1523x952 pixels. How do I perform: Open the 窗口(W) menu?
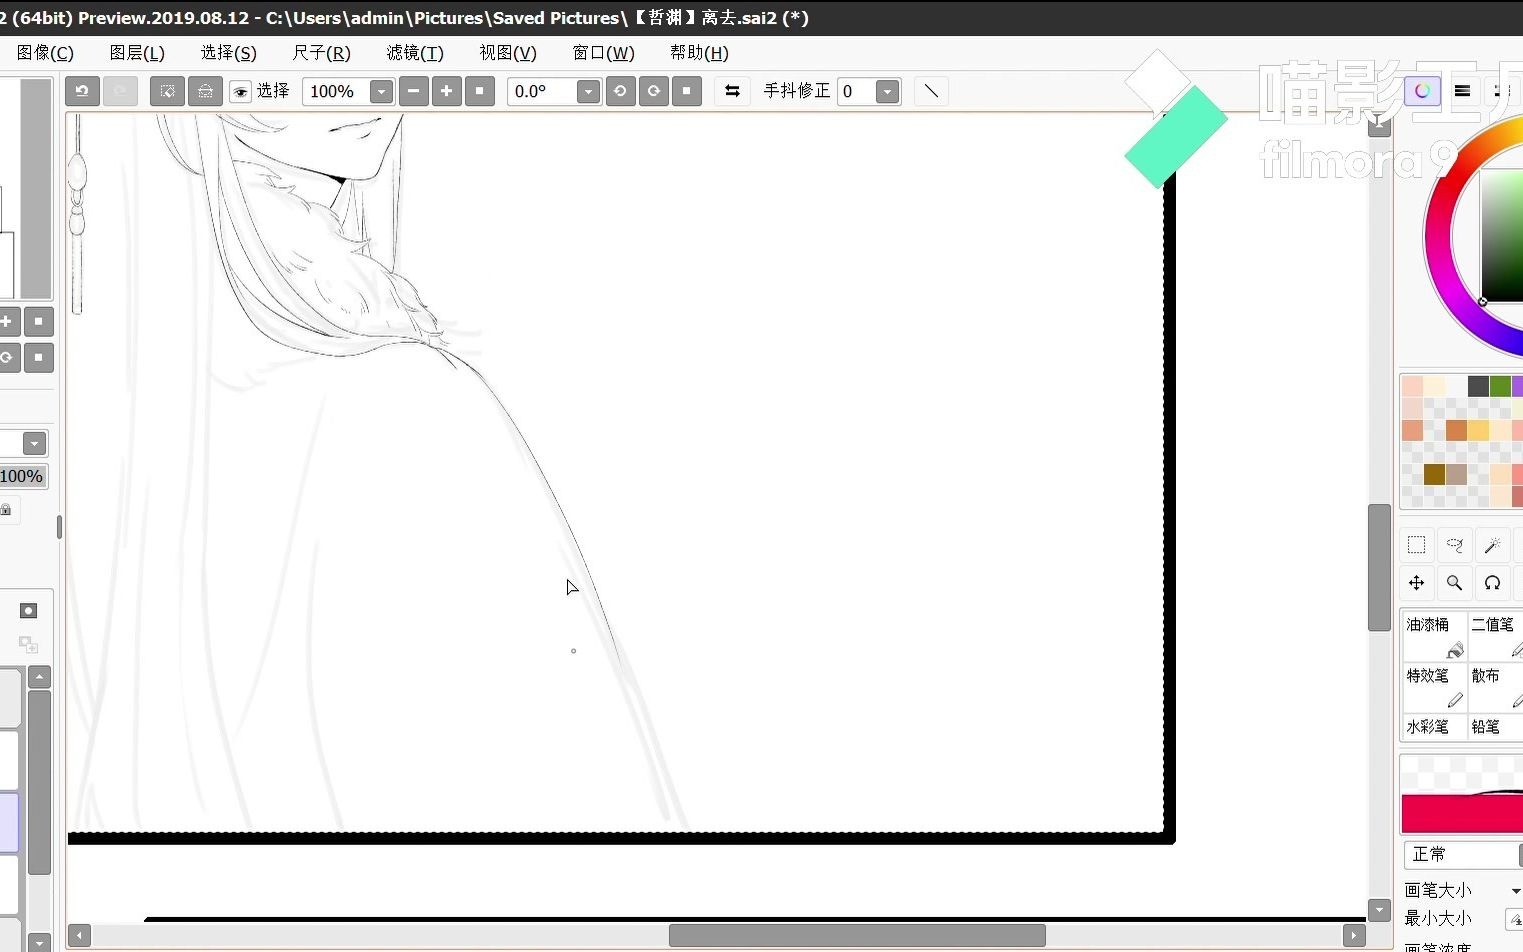(x=603, y=53)
